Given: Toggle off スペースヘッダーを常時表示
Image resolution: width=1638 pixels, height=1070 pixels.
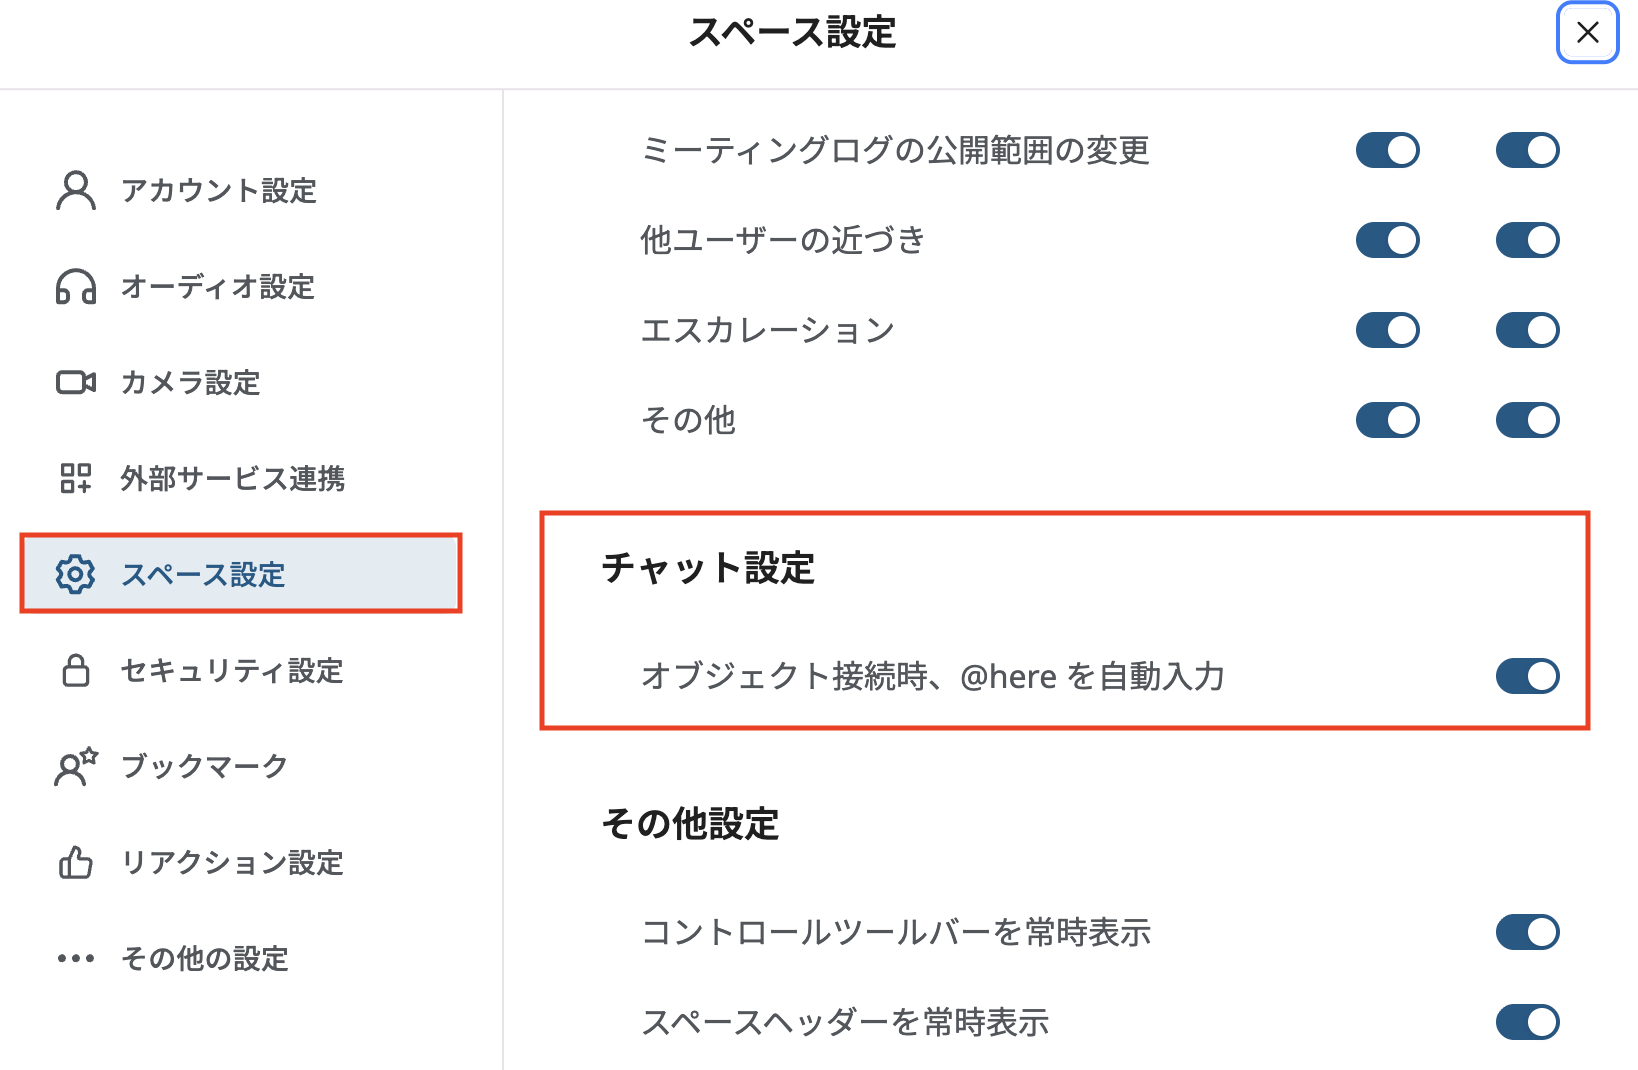Looking at the screenshot, I should pyautogui.click(x=1526, y=1022).
